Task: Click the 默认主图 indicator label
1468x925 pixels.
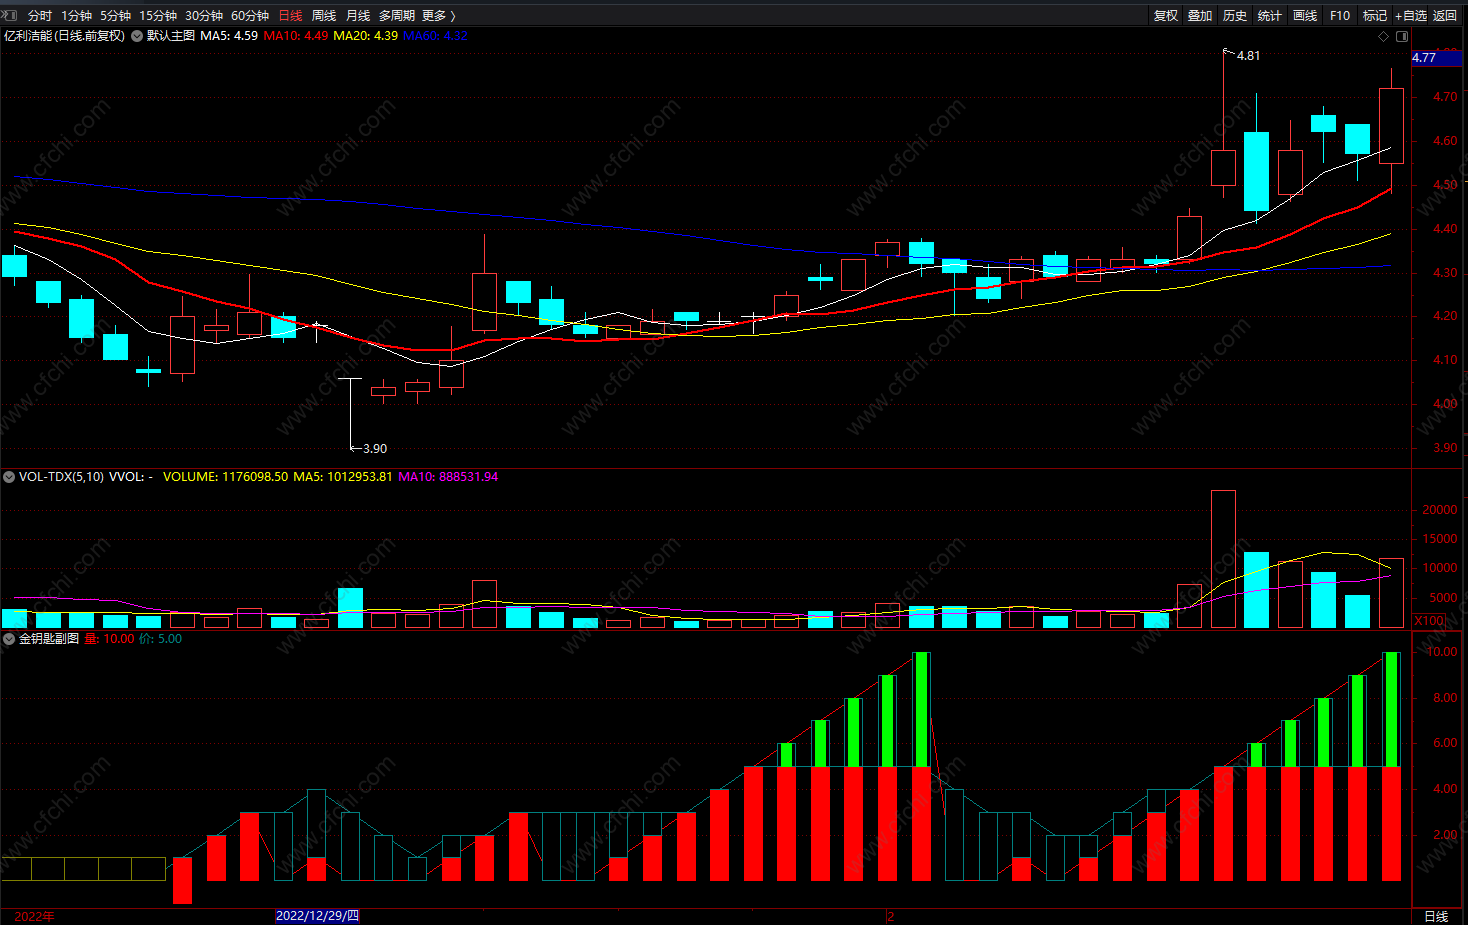Action: coord(171,36)
